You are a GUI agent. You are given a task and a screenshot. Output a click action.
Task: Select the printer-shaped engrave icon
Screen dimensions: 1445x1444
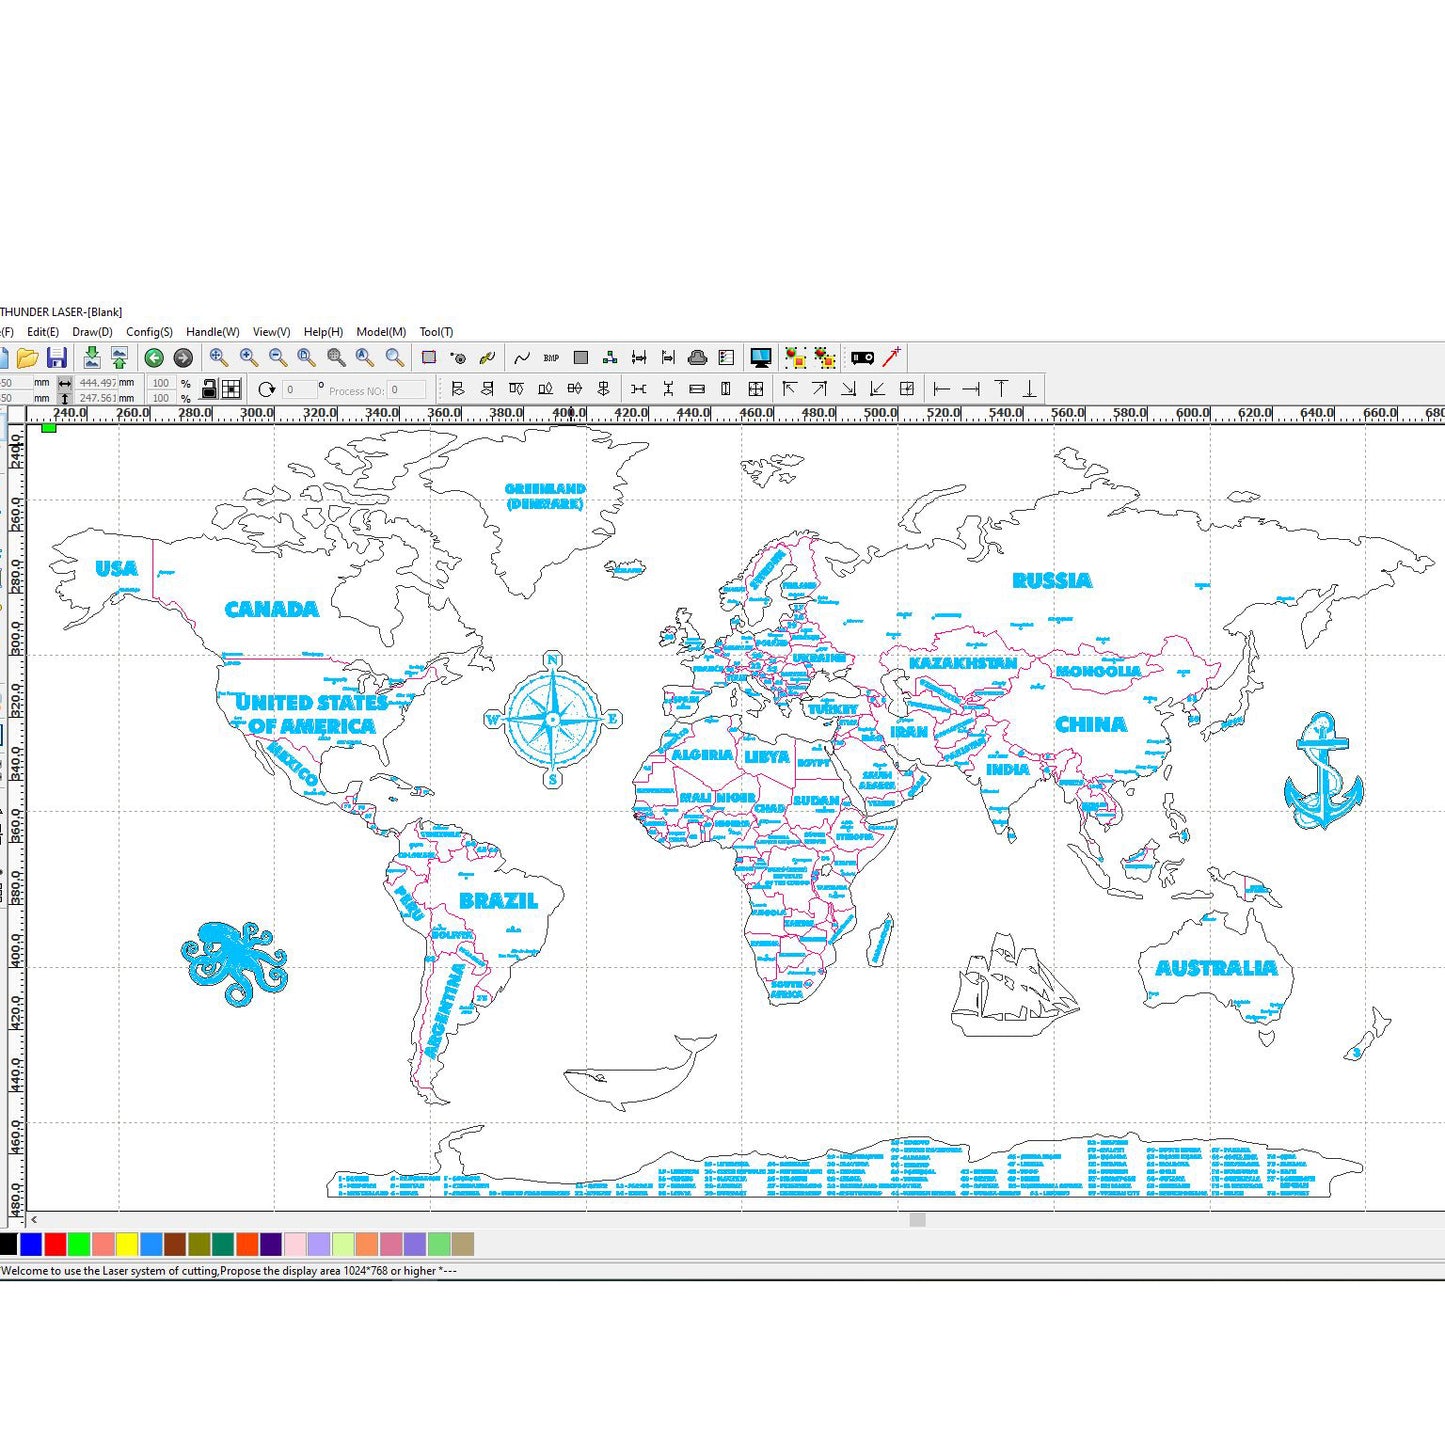coord(697,358)
